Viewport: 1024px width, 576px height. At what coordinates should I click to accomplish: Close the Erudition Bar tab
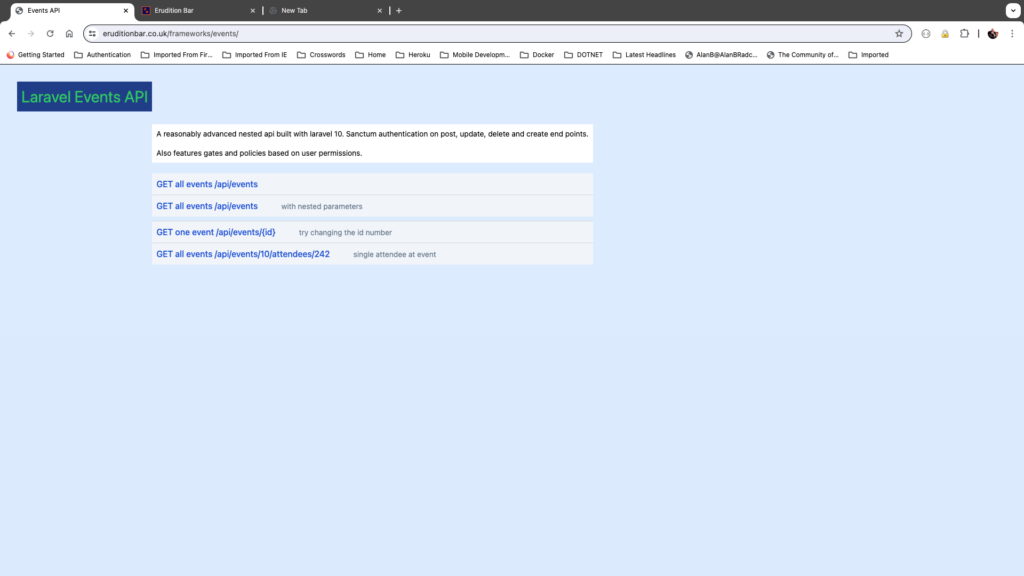pos(253,10)
